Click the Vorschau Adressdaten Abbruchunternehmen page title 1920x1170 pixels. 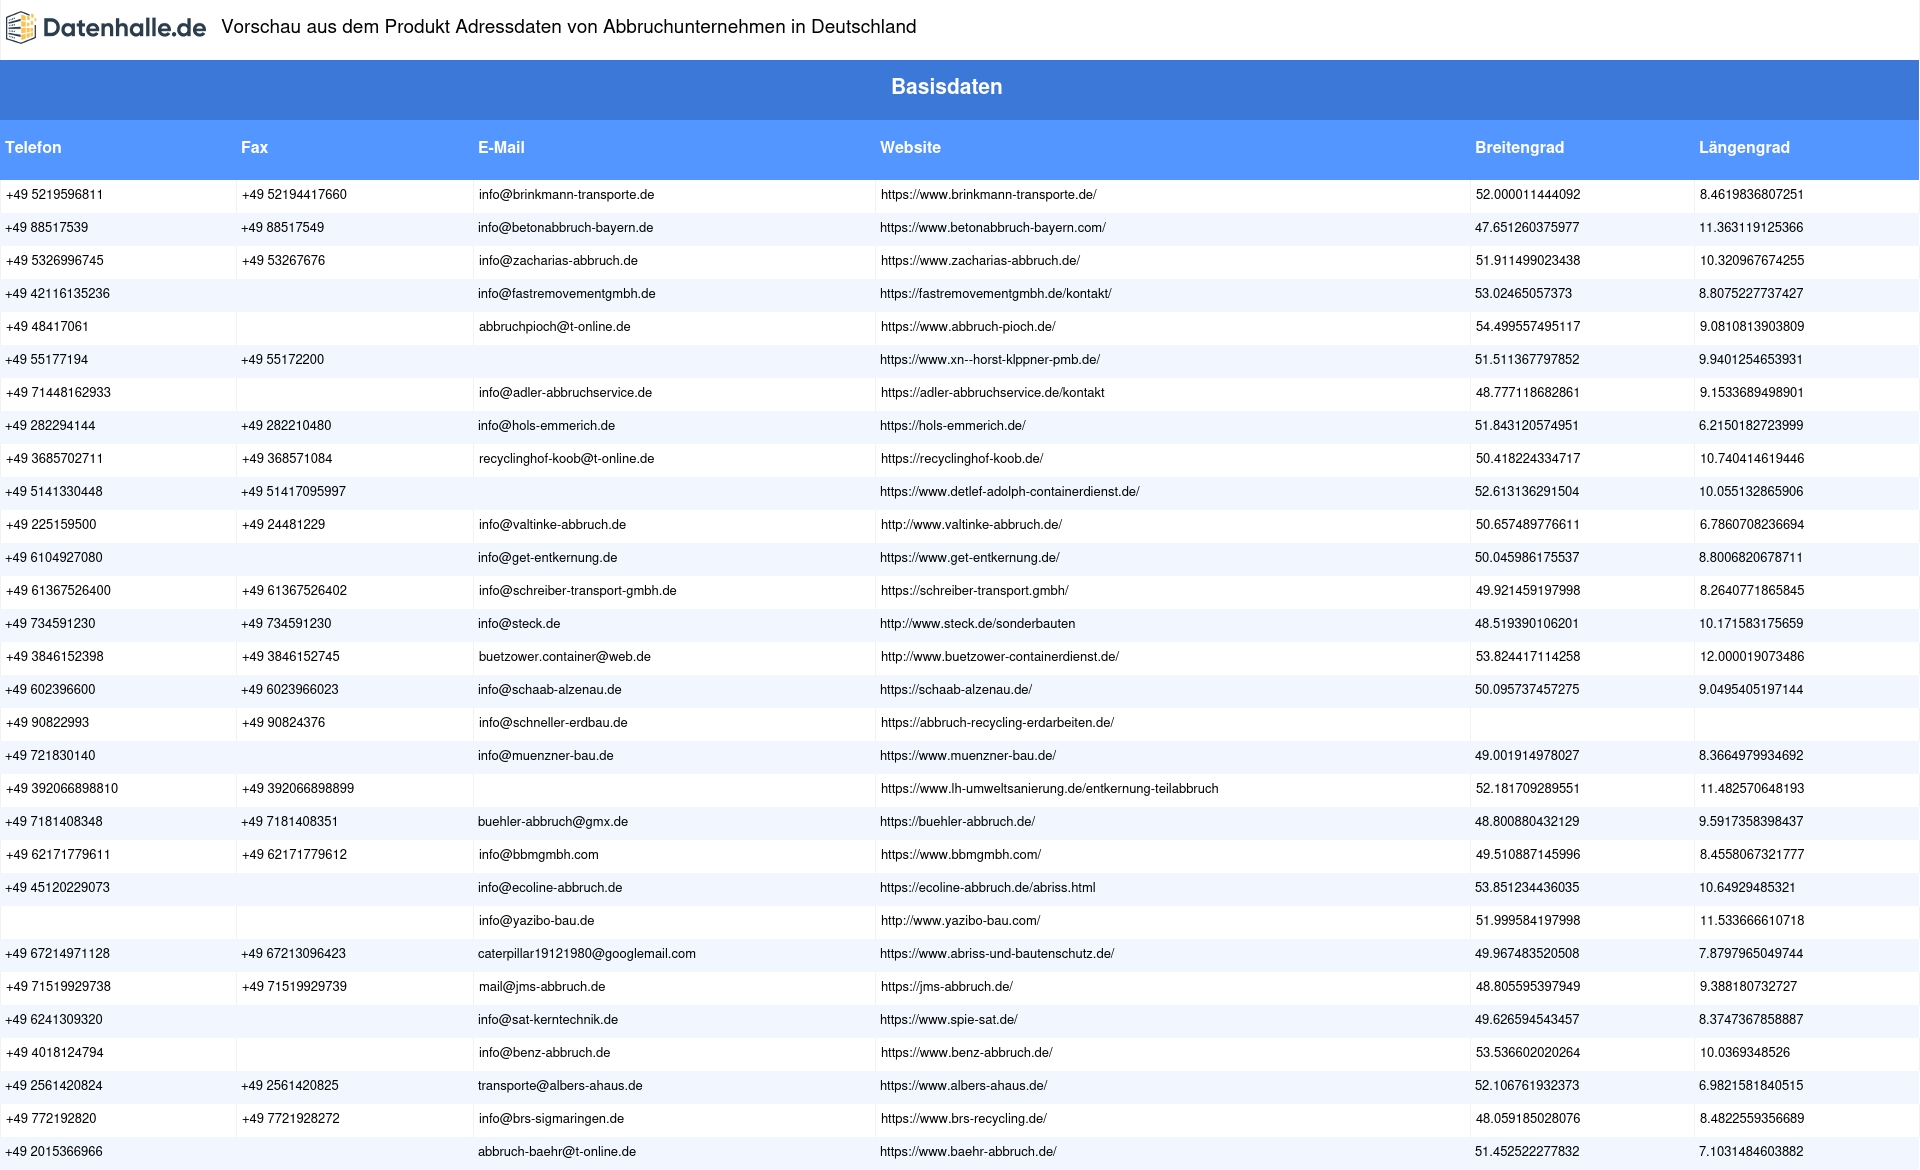[x=569, y=27]
